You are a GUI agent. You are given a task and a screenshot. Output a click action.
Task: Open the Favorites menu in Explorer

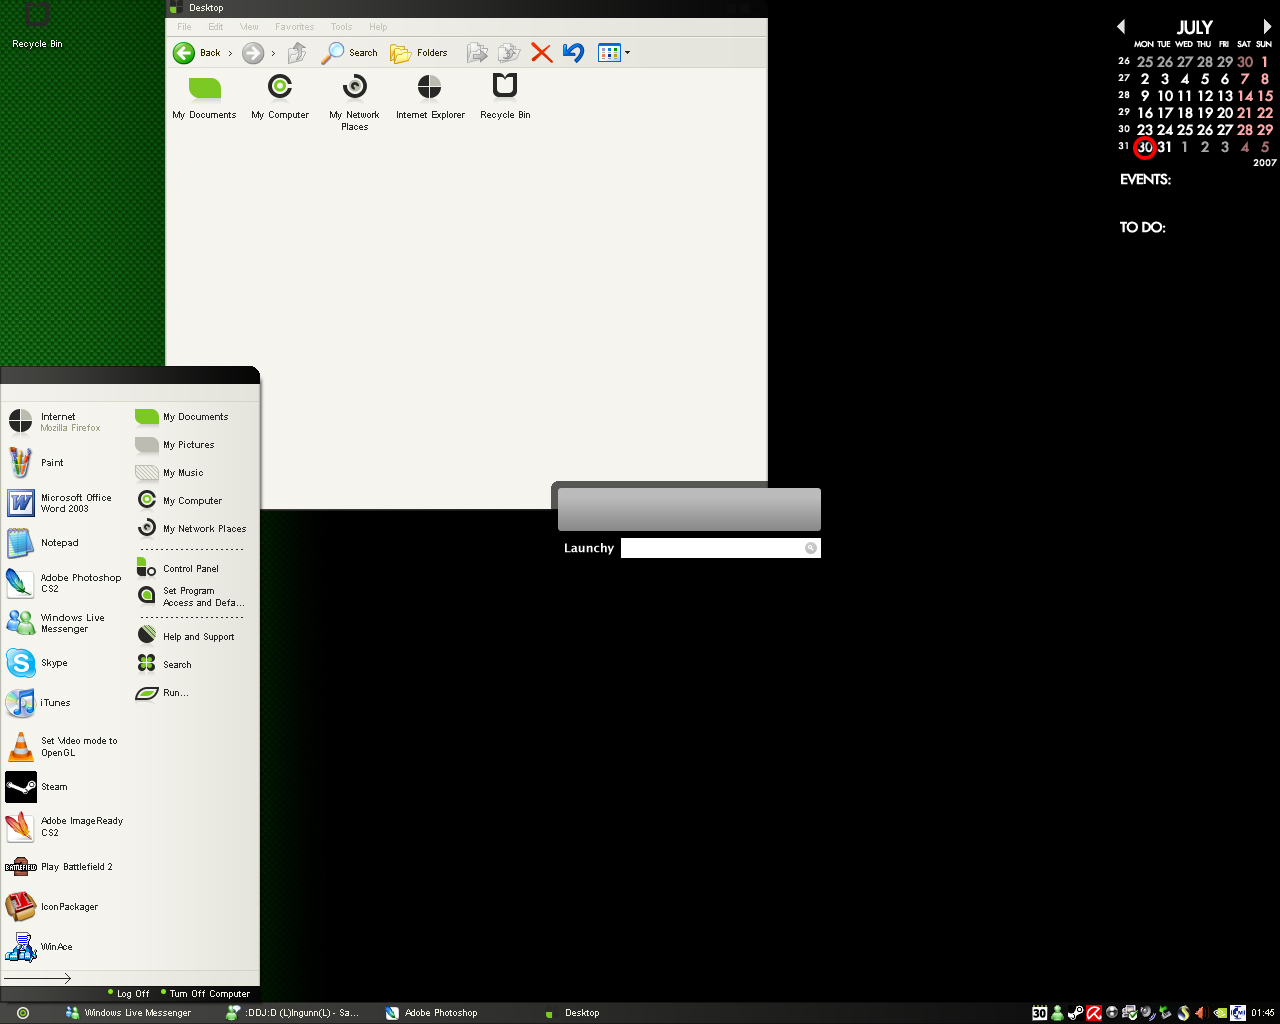tap(294, 27)
